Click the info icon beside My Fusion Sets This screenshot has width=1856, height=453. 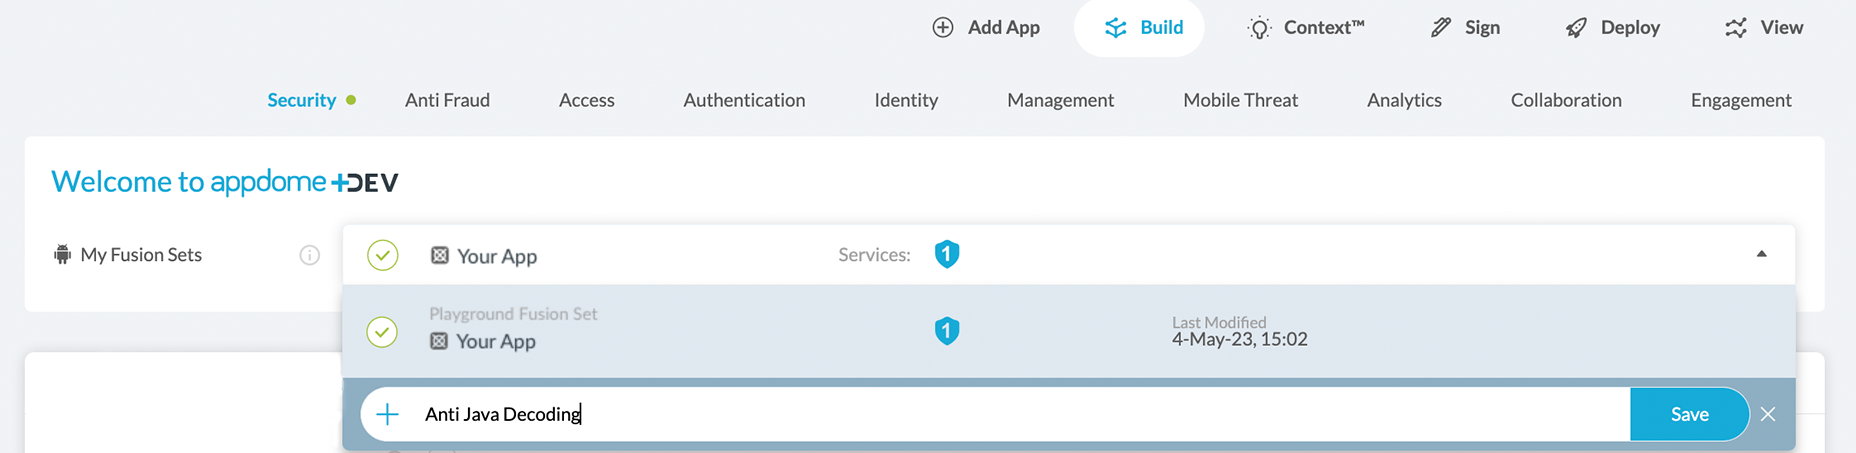click(310, 255)
